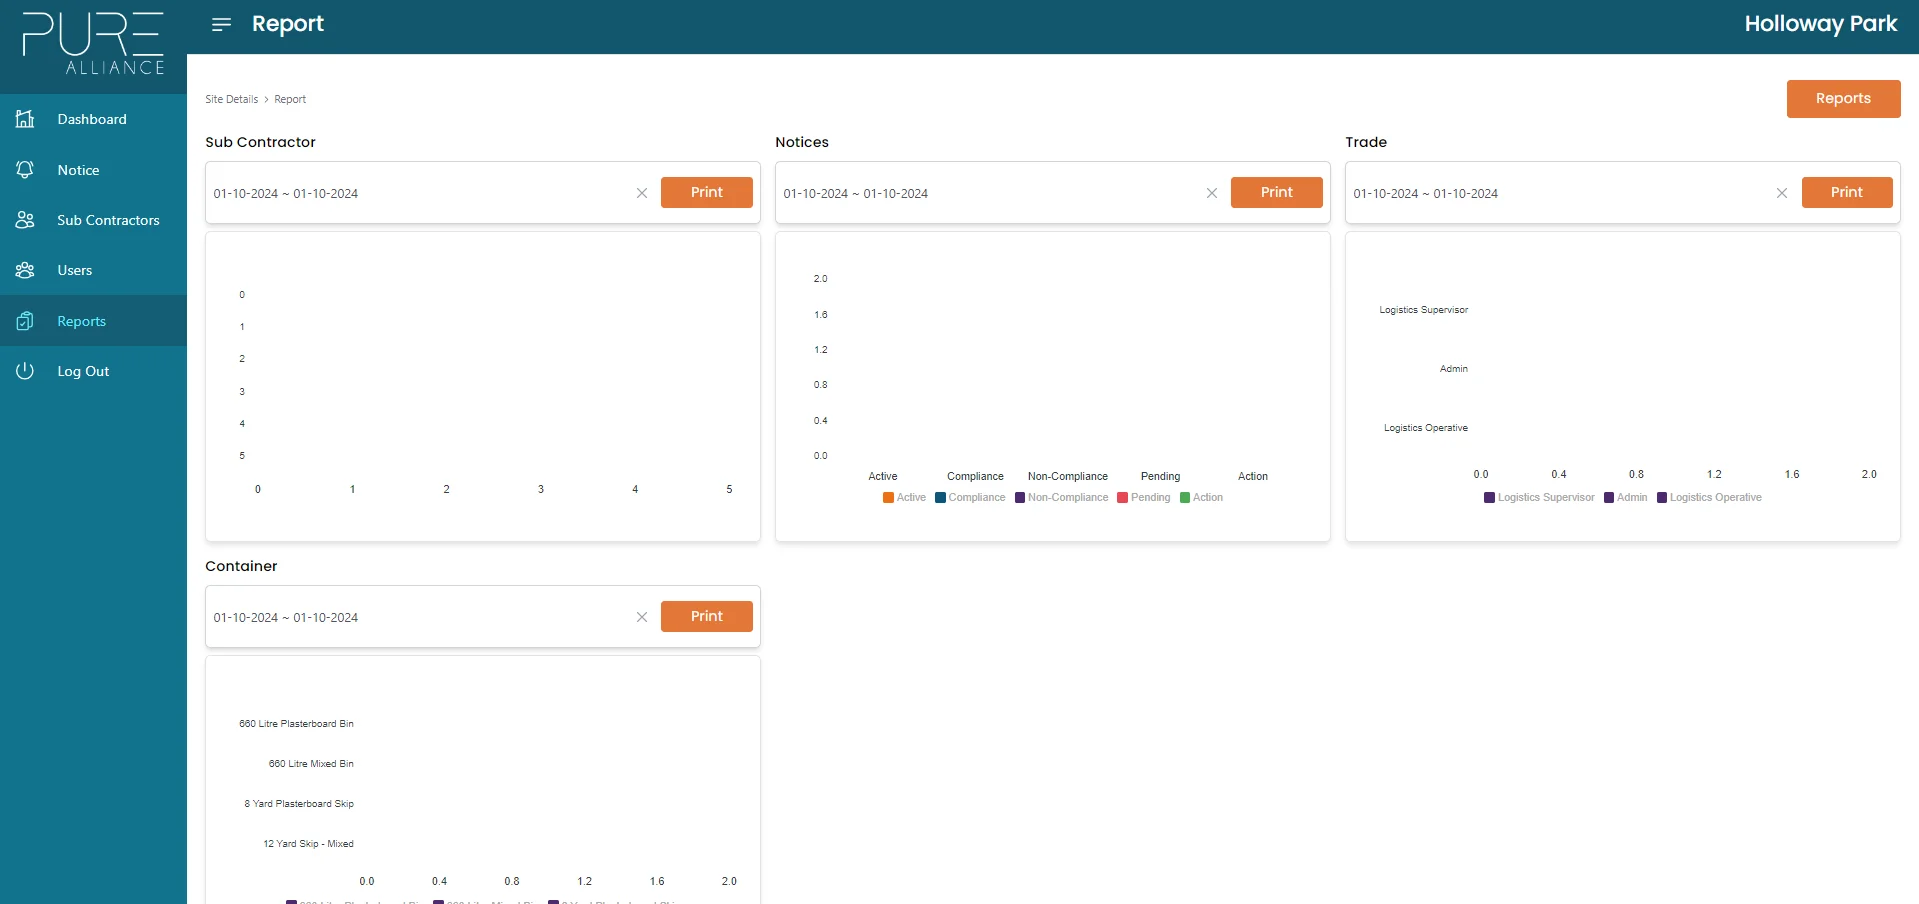Click the Report page title
1919x904 pixels.
tap(288, 24)
